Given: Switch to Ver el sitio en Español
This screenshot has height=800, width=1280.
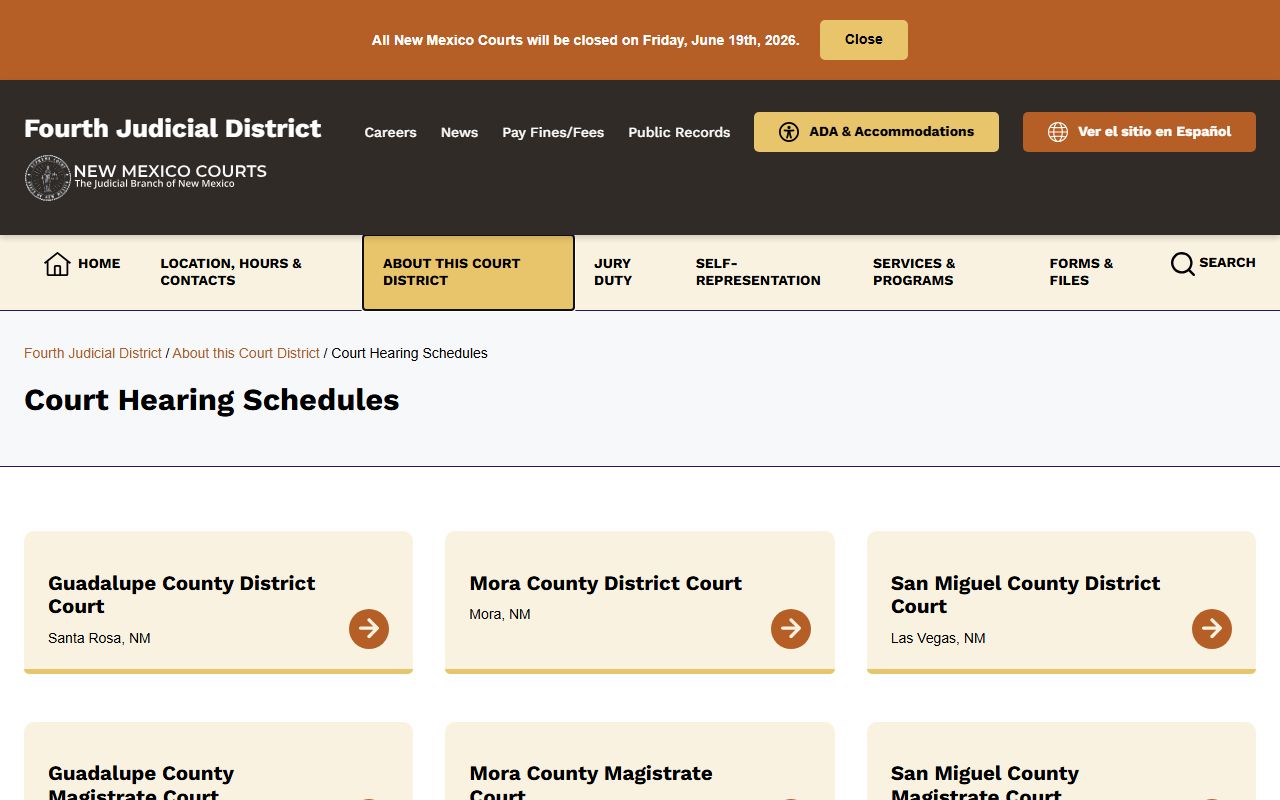Looking at the screenshot, I should point(1139,132).
